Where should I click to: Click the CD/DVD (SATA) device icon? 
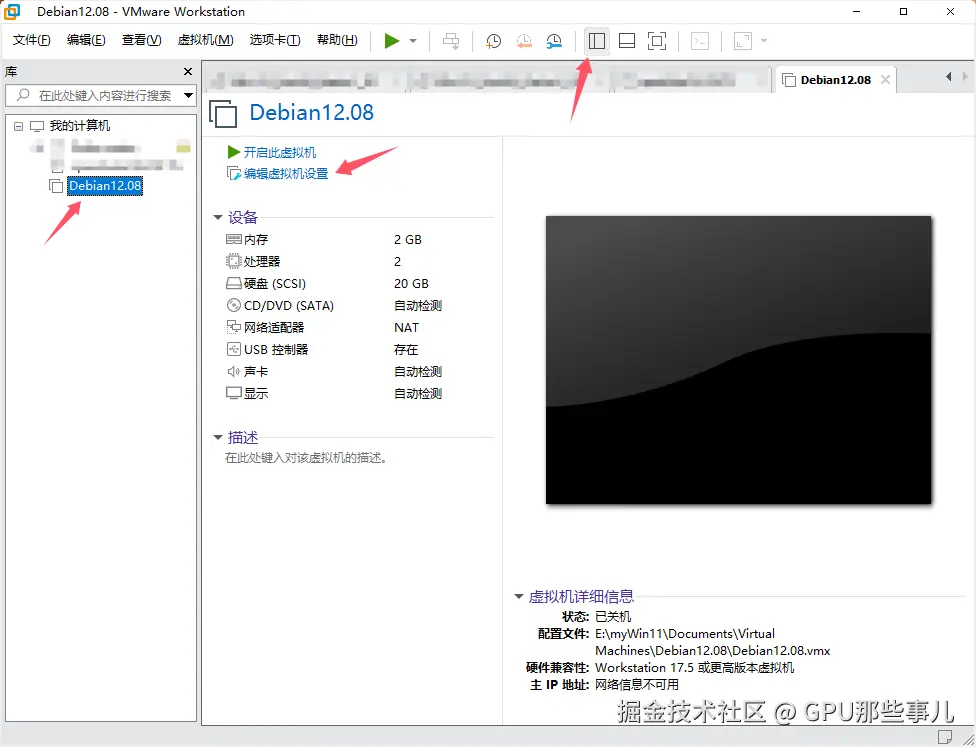click(x=232, y=305)
